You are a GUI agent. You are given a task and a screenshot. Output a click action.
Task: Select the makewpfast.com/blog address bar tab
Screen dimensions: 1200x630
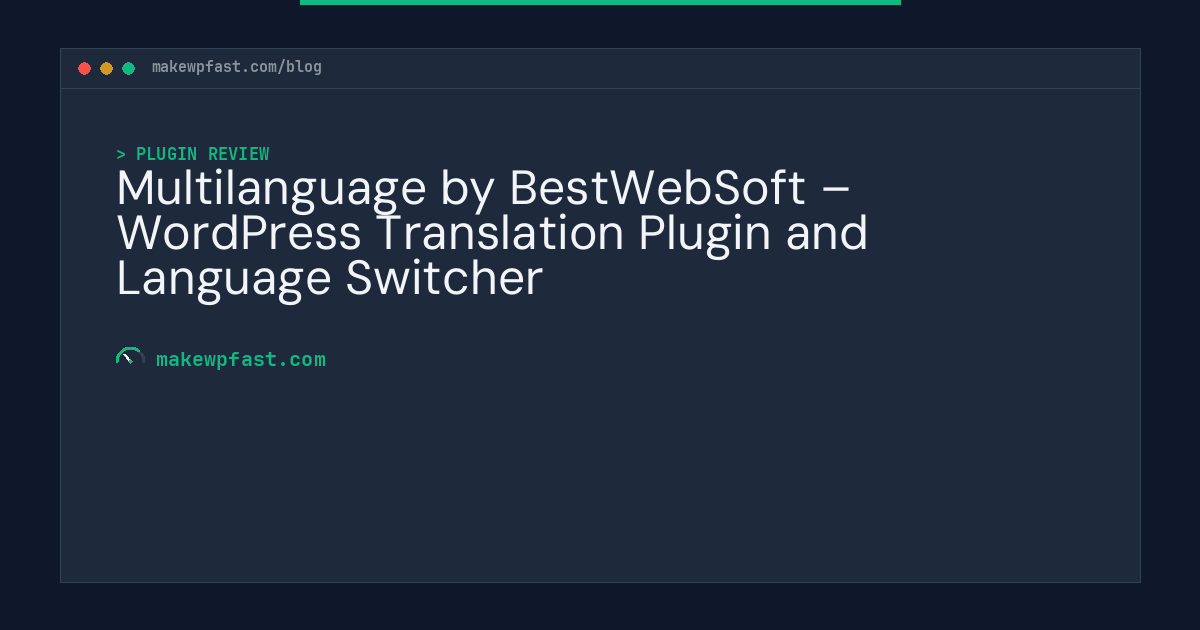237,67
